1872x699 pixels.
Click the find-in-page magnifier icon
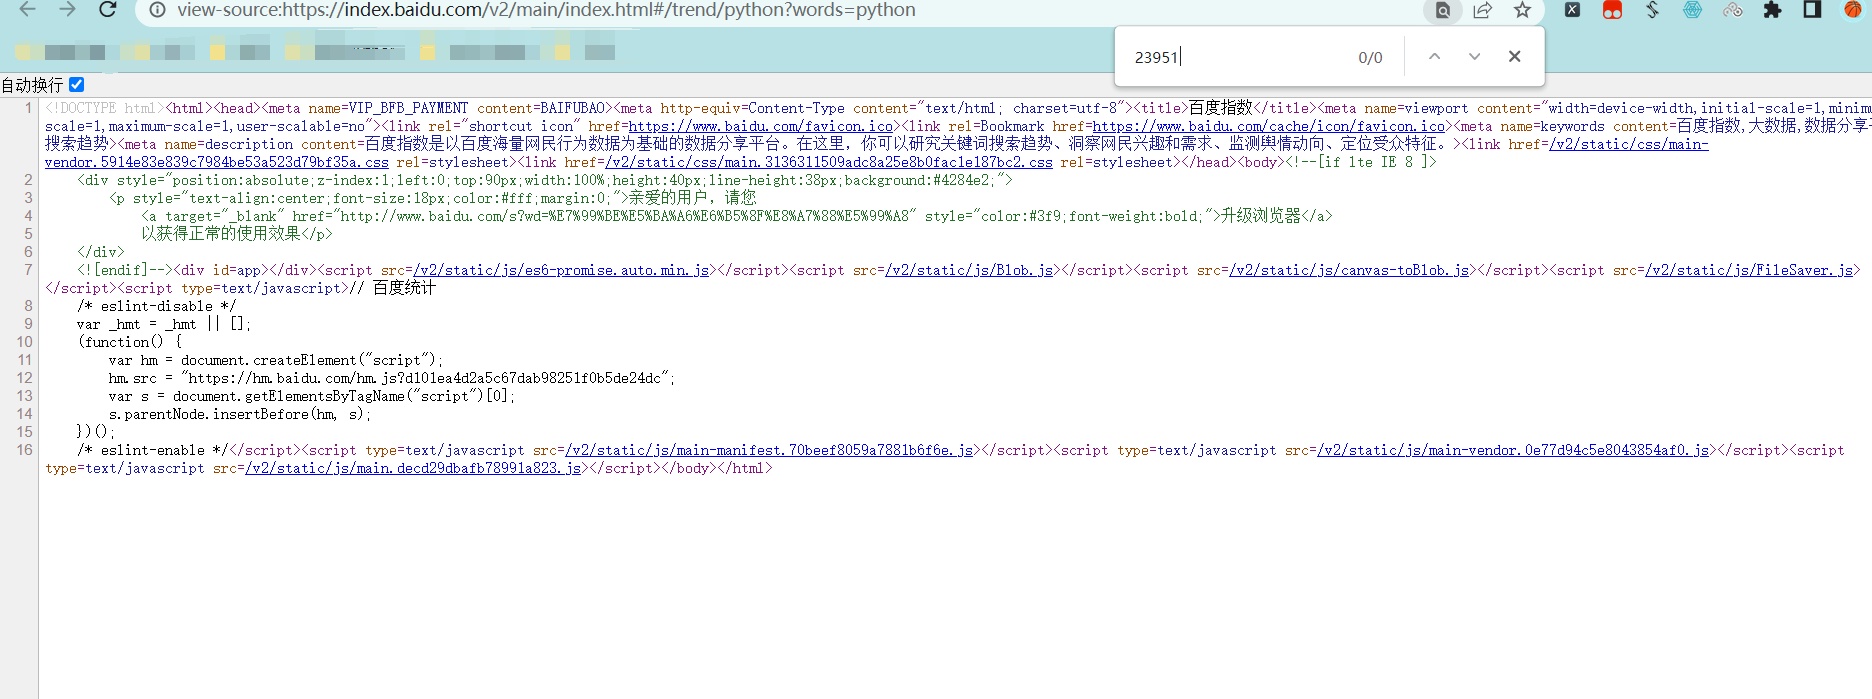click(x=1443, y=10)
